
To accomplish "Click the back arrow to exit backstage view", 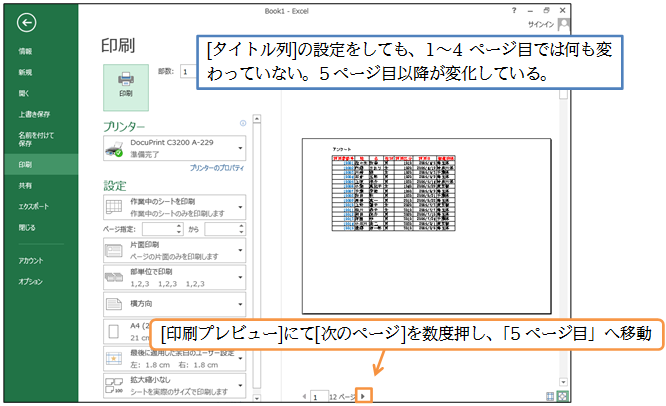I will point(26,21).
